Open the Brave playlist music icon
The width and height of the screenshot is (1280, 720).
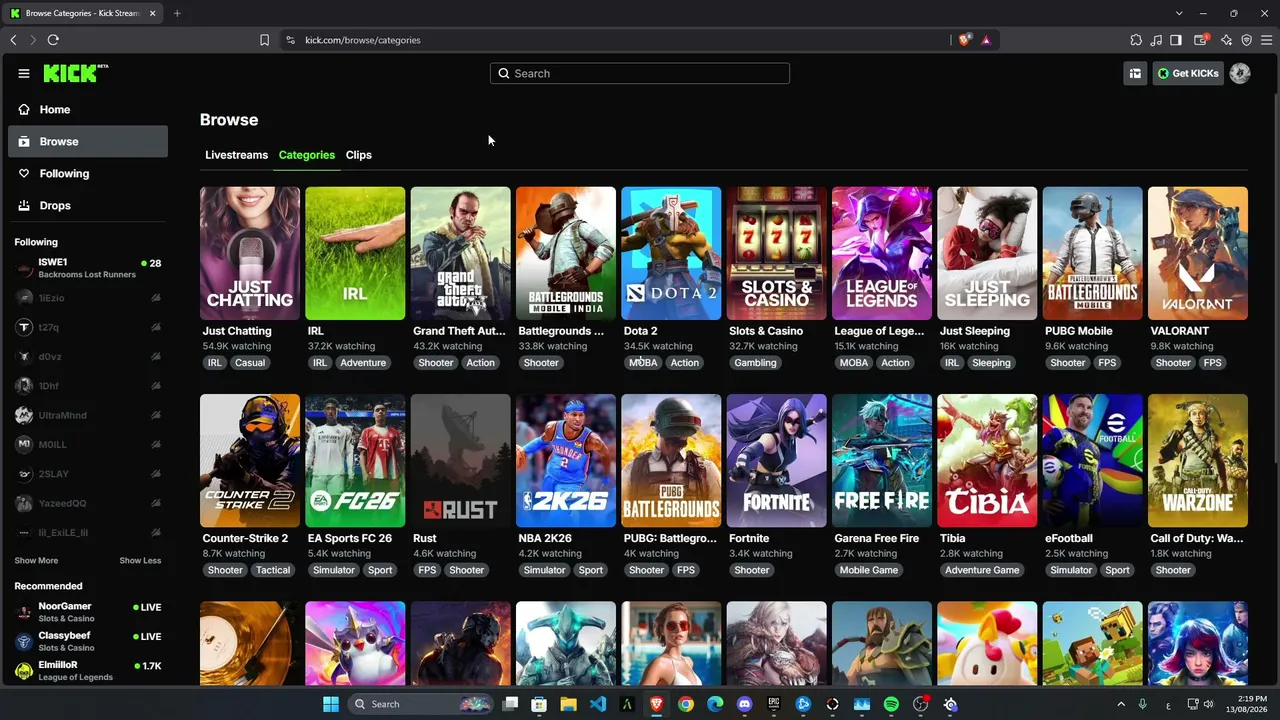click(1157, 40)
